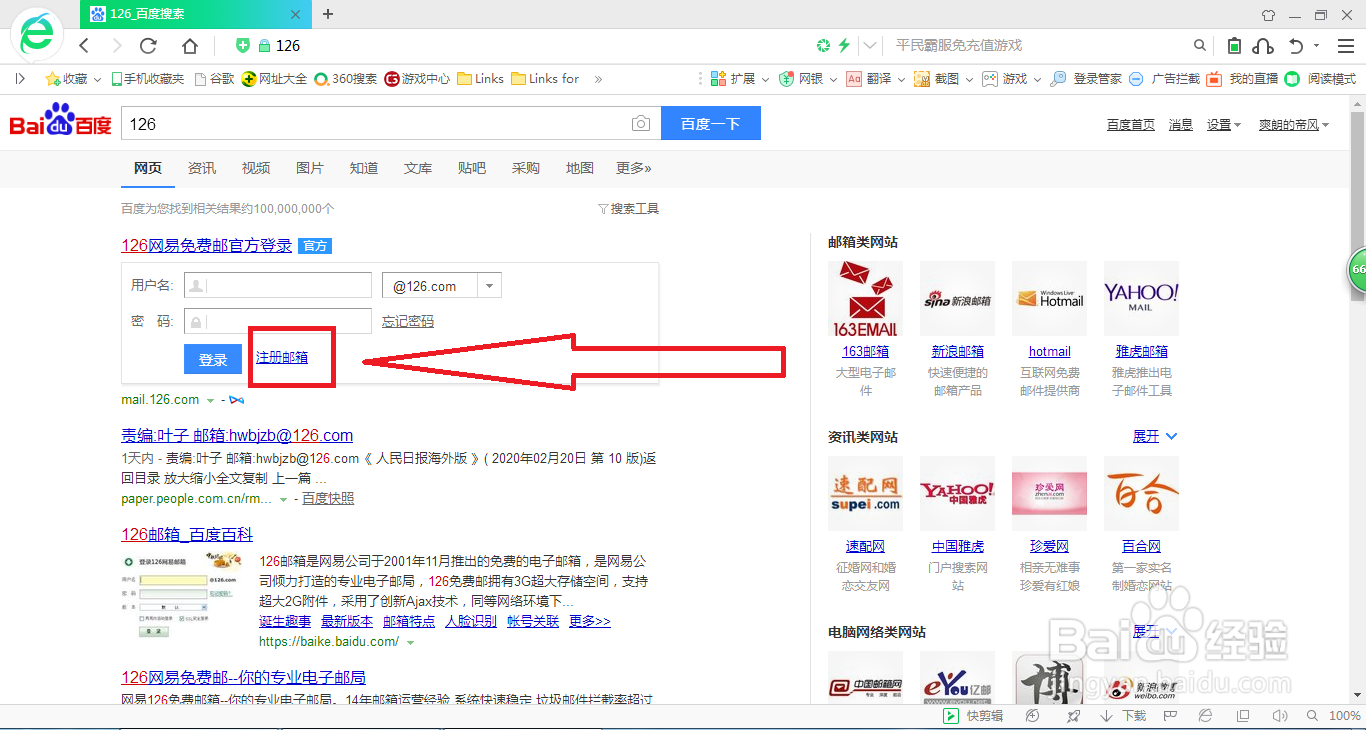Open the 网银 online banking dropdown

click(807, 79)
